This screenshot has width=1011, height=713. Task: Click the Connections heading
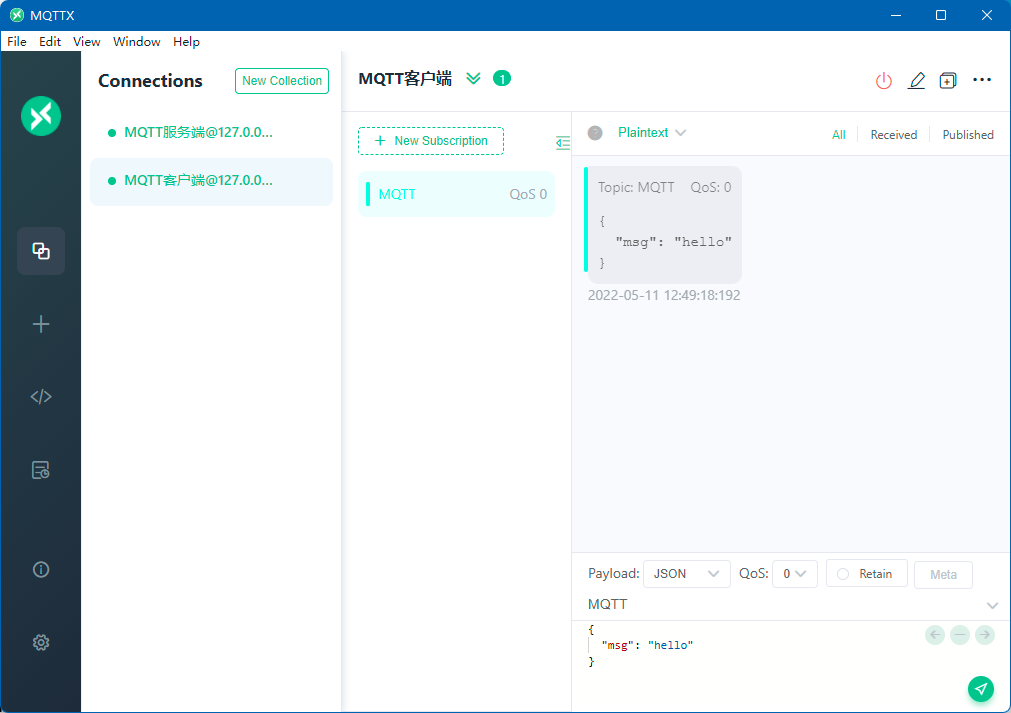(150, 81)
